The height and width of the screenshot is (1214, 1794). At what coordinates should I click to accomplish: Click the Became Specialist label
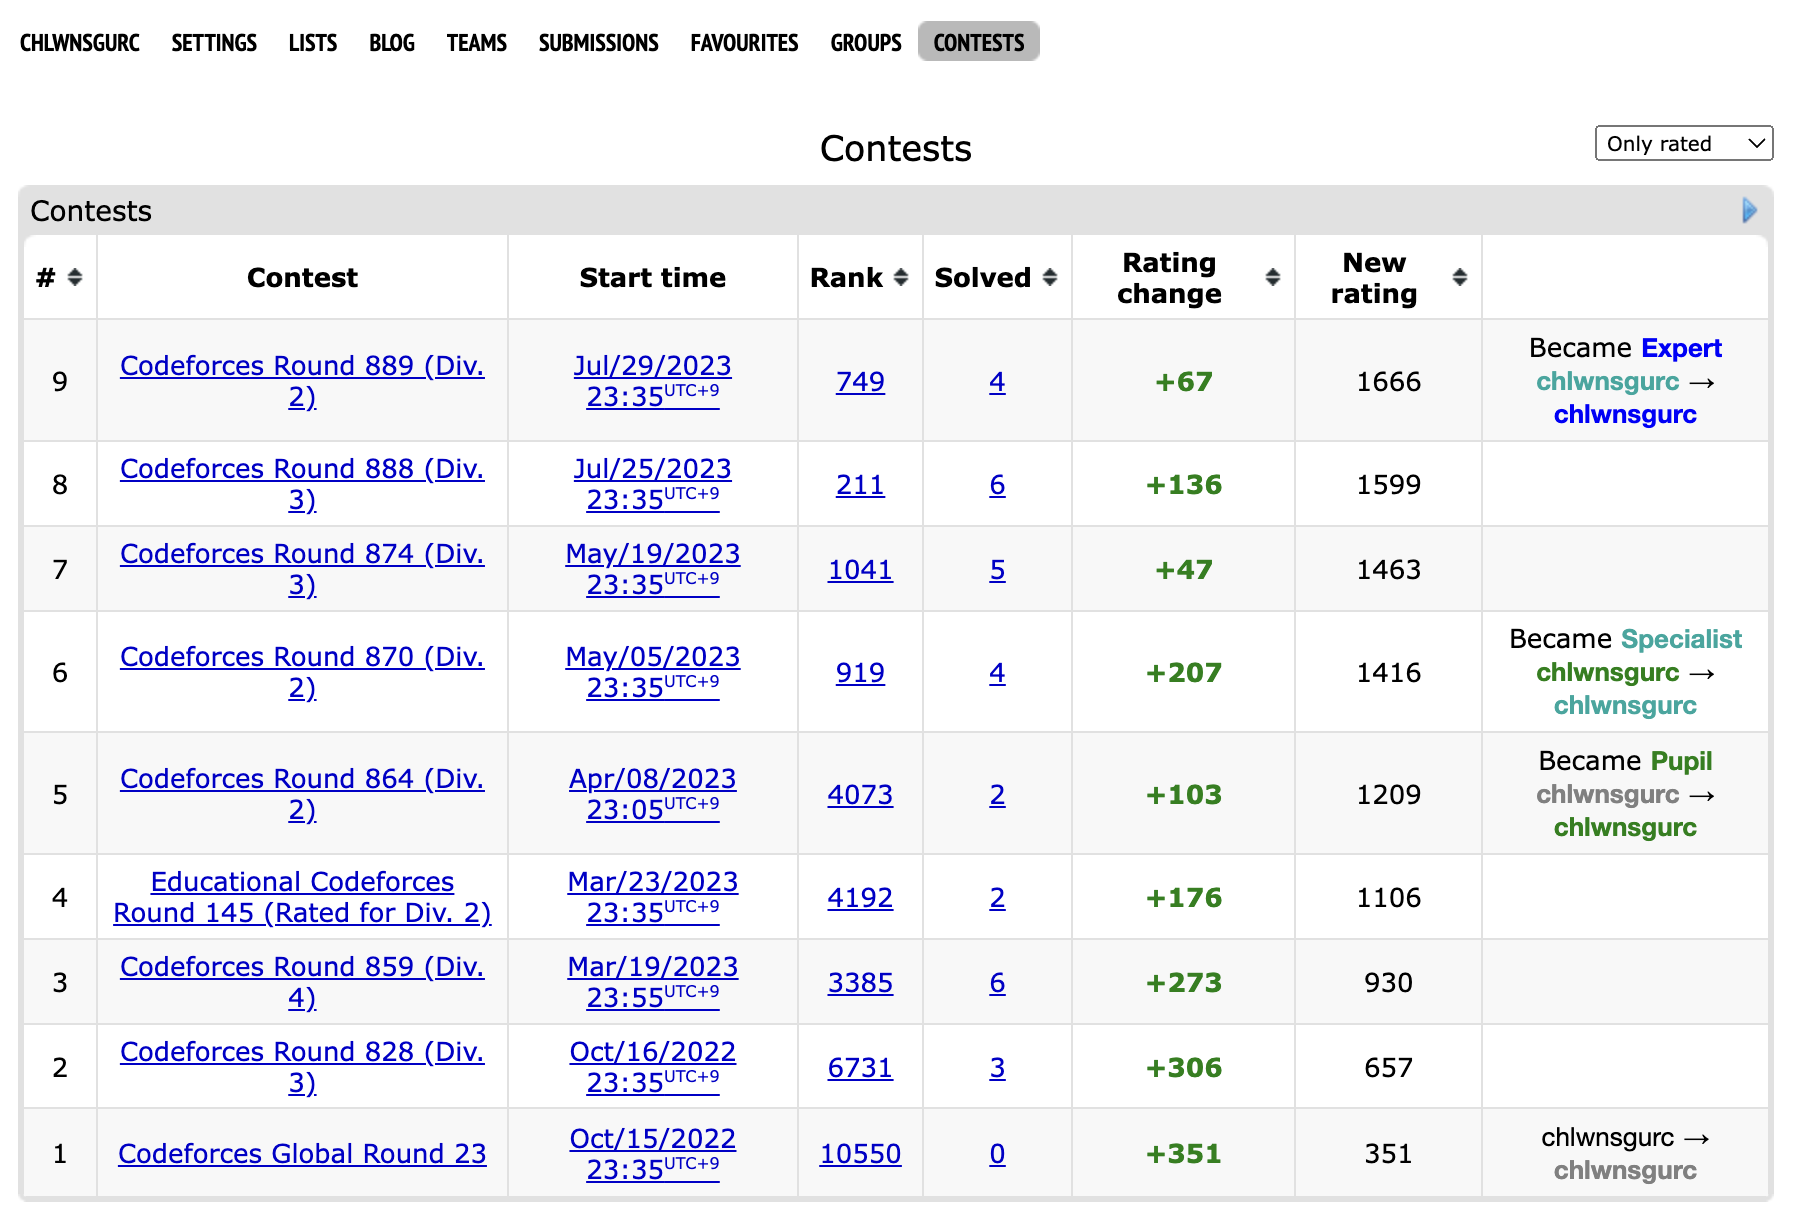(1625, 638)
